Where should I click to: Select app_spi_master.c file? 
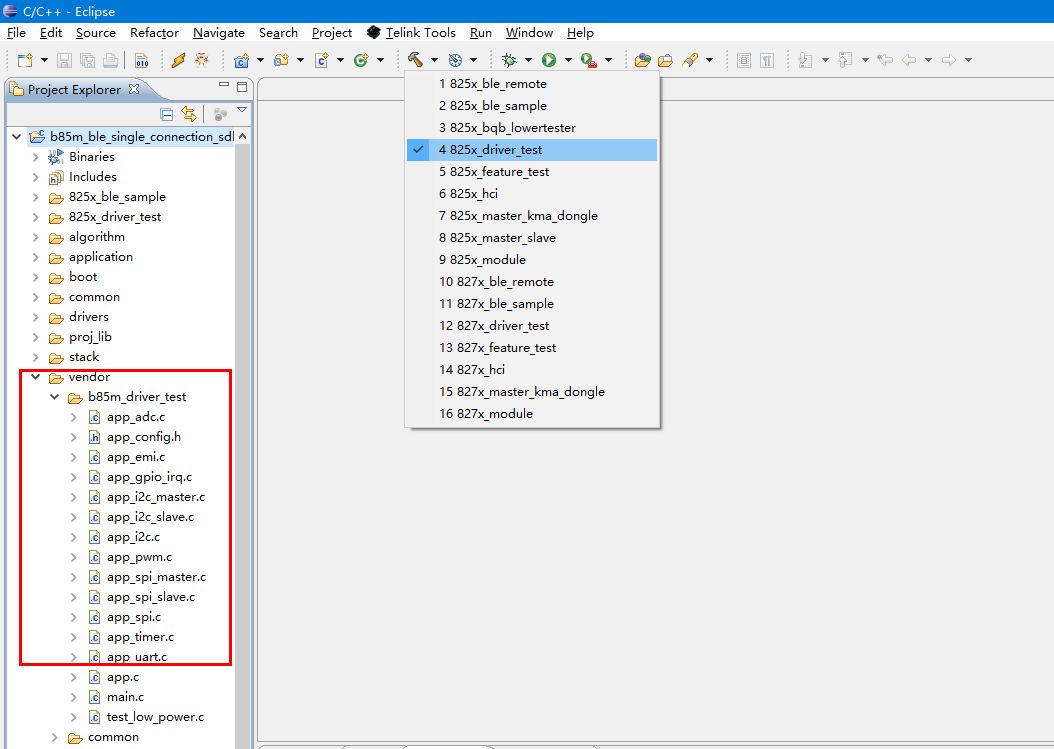[x=157, y=578]
